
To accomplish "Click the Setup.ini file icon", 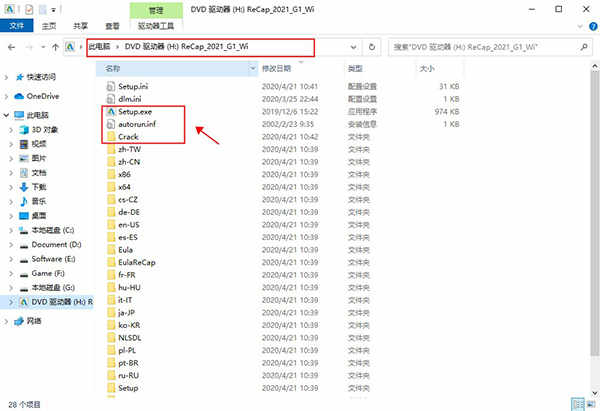I will 111,86.
